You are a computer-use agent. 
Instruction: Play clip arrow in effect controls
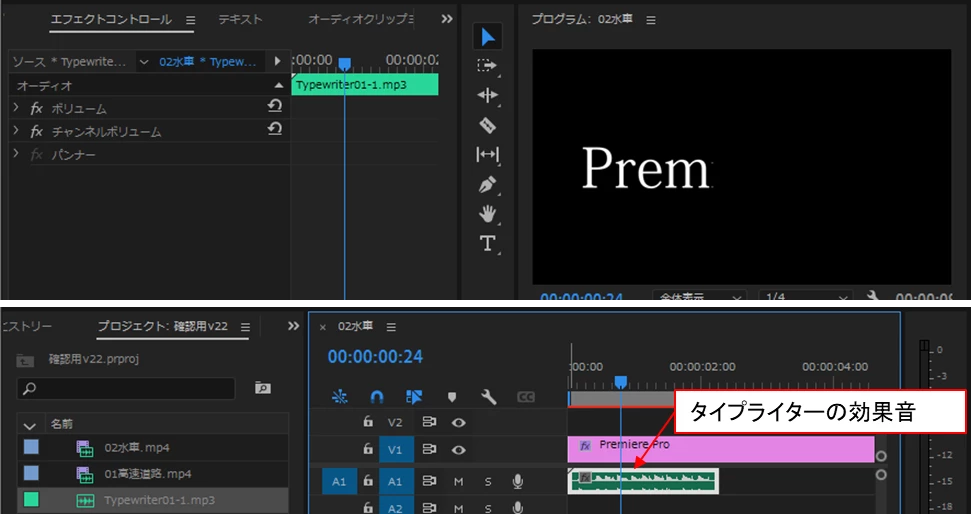pos(277,61)
